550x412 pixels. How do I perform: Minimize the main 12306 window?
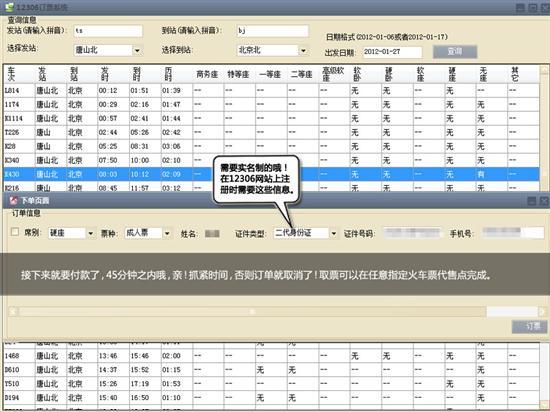tap(520, 7)
